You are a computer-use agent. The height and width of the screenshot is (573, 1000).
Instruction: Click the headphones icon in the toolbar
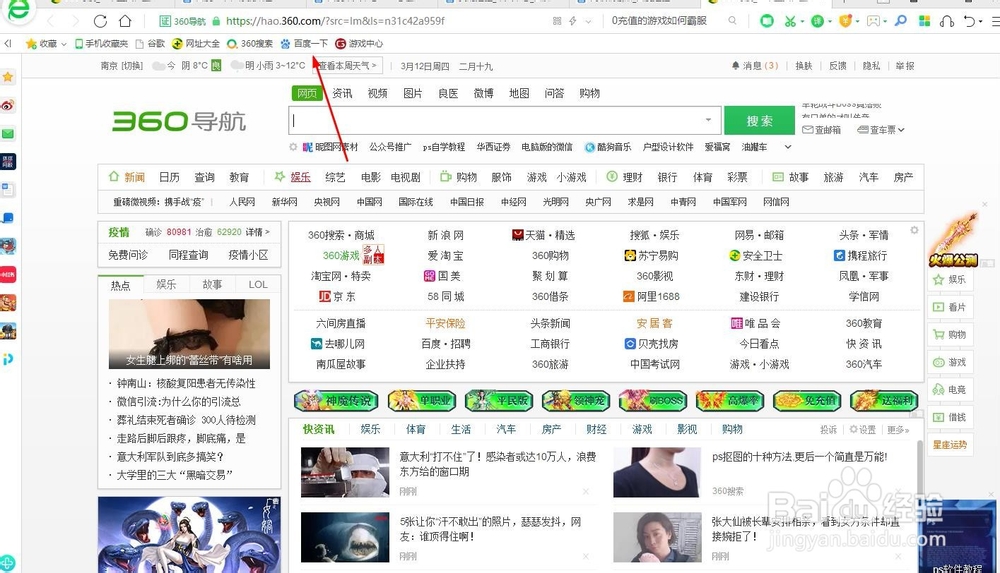click(947, 21)
